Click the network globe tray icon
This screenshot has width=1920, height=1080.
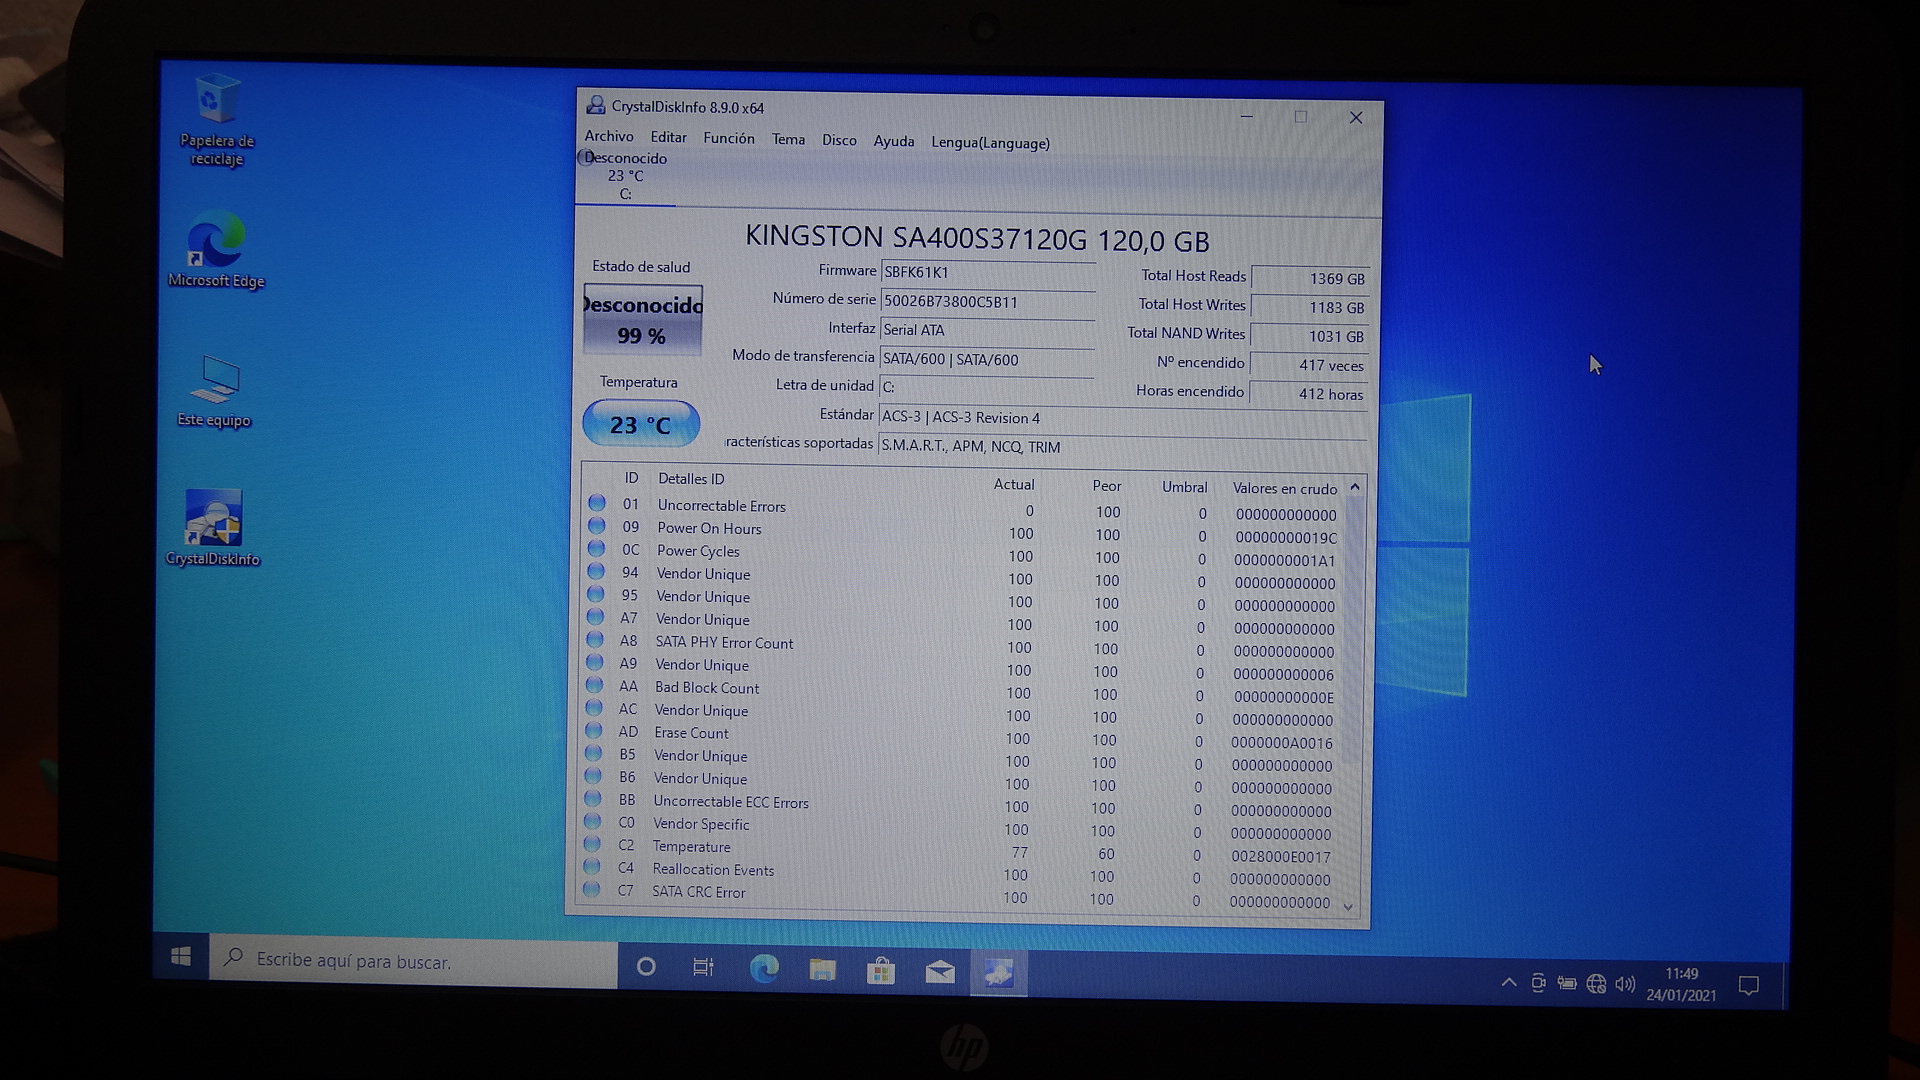coord(1596,984)
